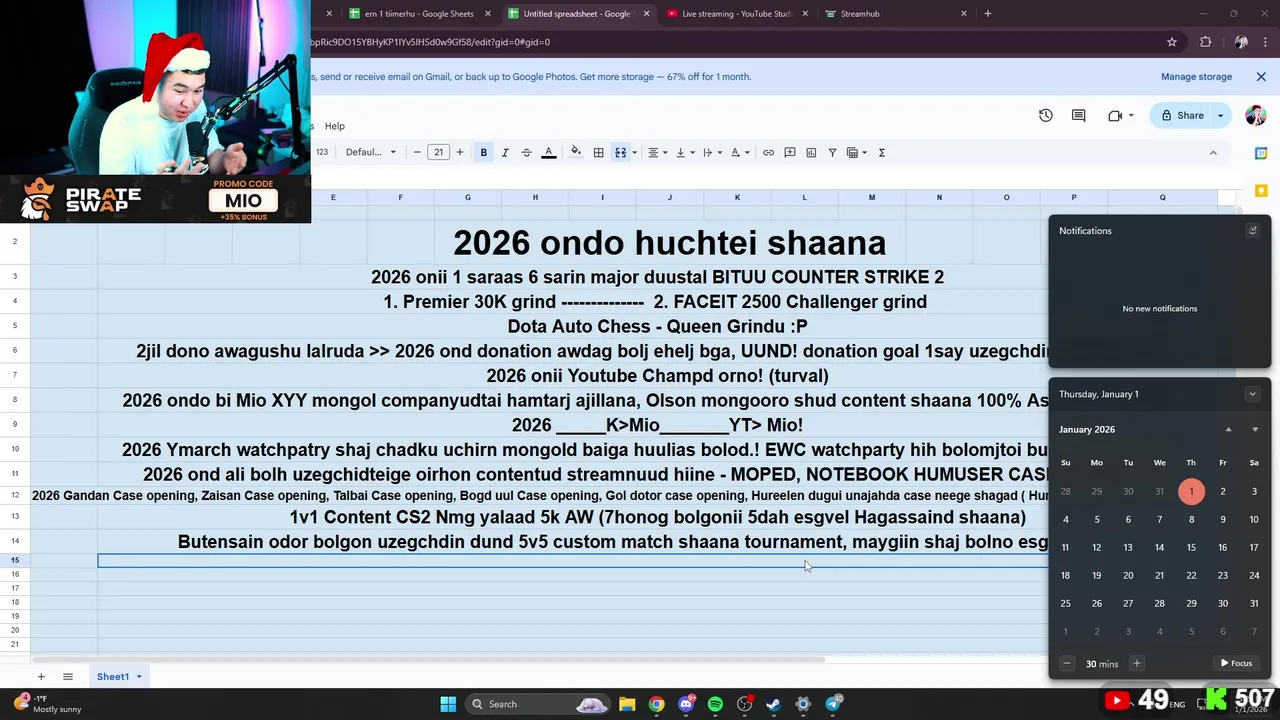
Task: Open the all sheets list
Action: (x=68, y=677)
